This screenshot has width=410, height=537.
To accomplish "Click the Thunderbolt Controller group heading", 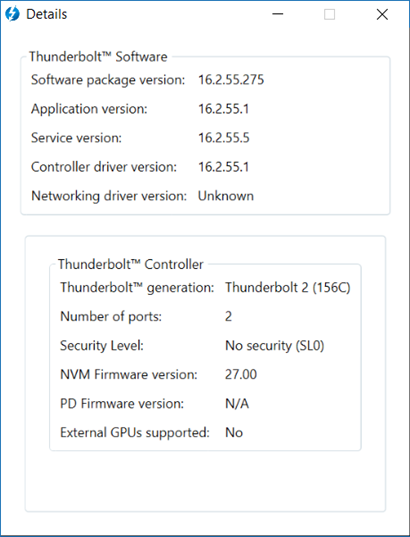I will pyautogui.click(x=131, y=264).
